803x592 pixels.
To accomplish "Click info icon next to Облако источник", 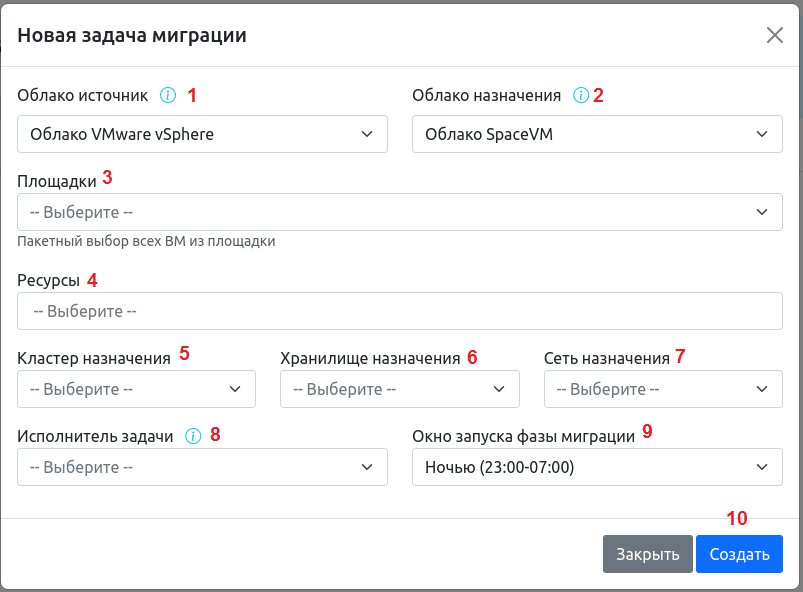I will coord(168,96).
